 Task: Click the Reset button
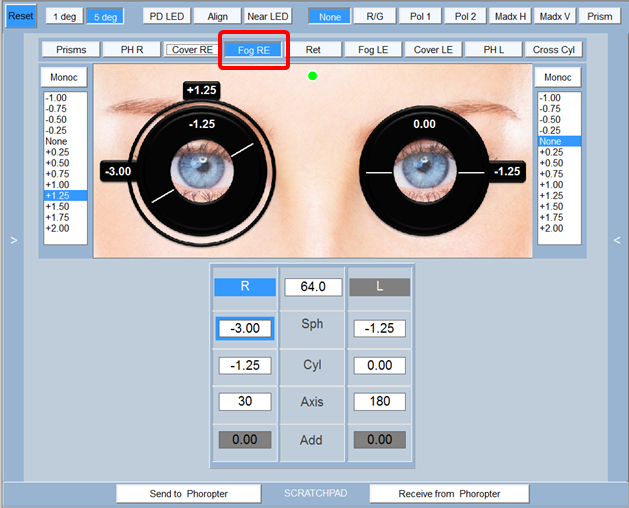pos(20,17)
